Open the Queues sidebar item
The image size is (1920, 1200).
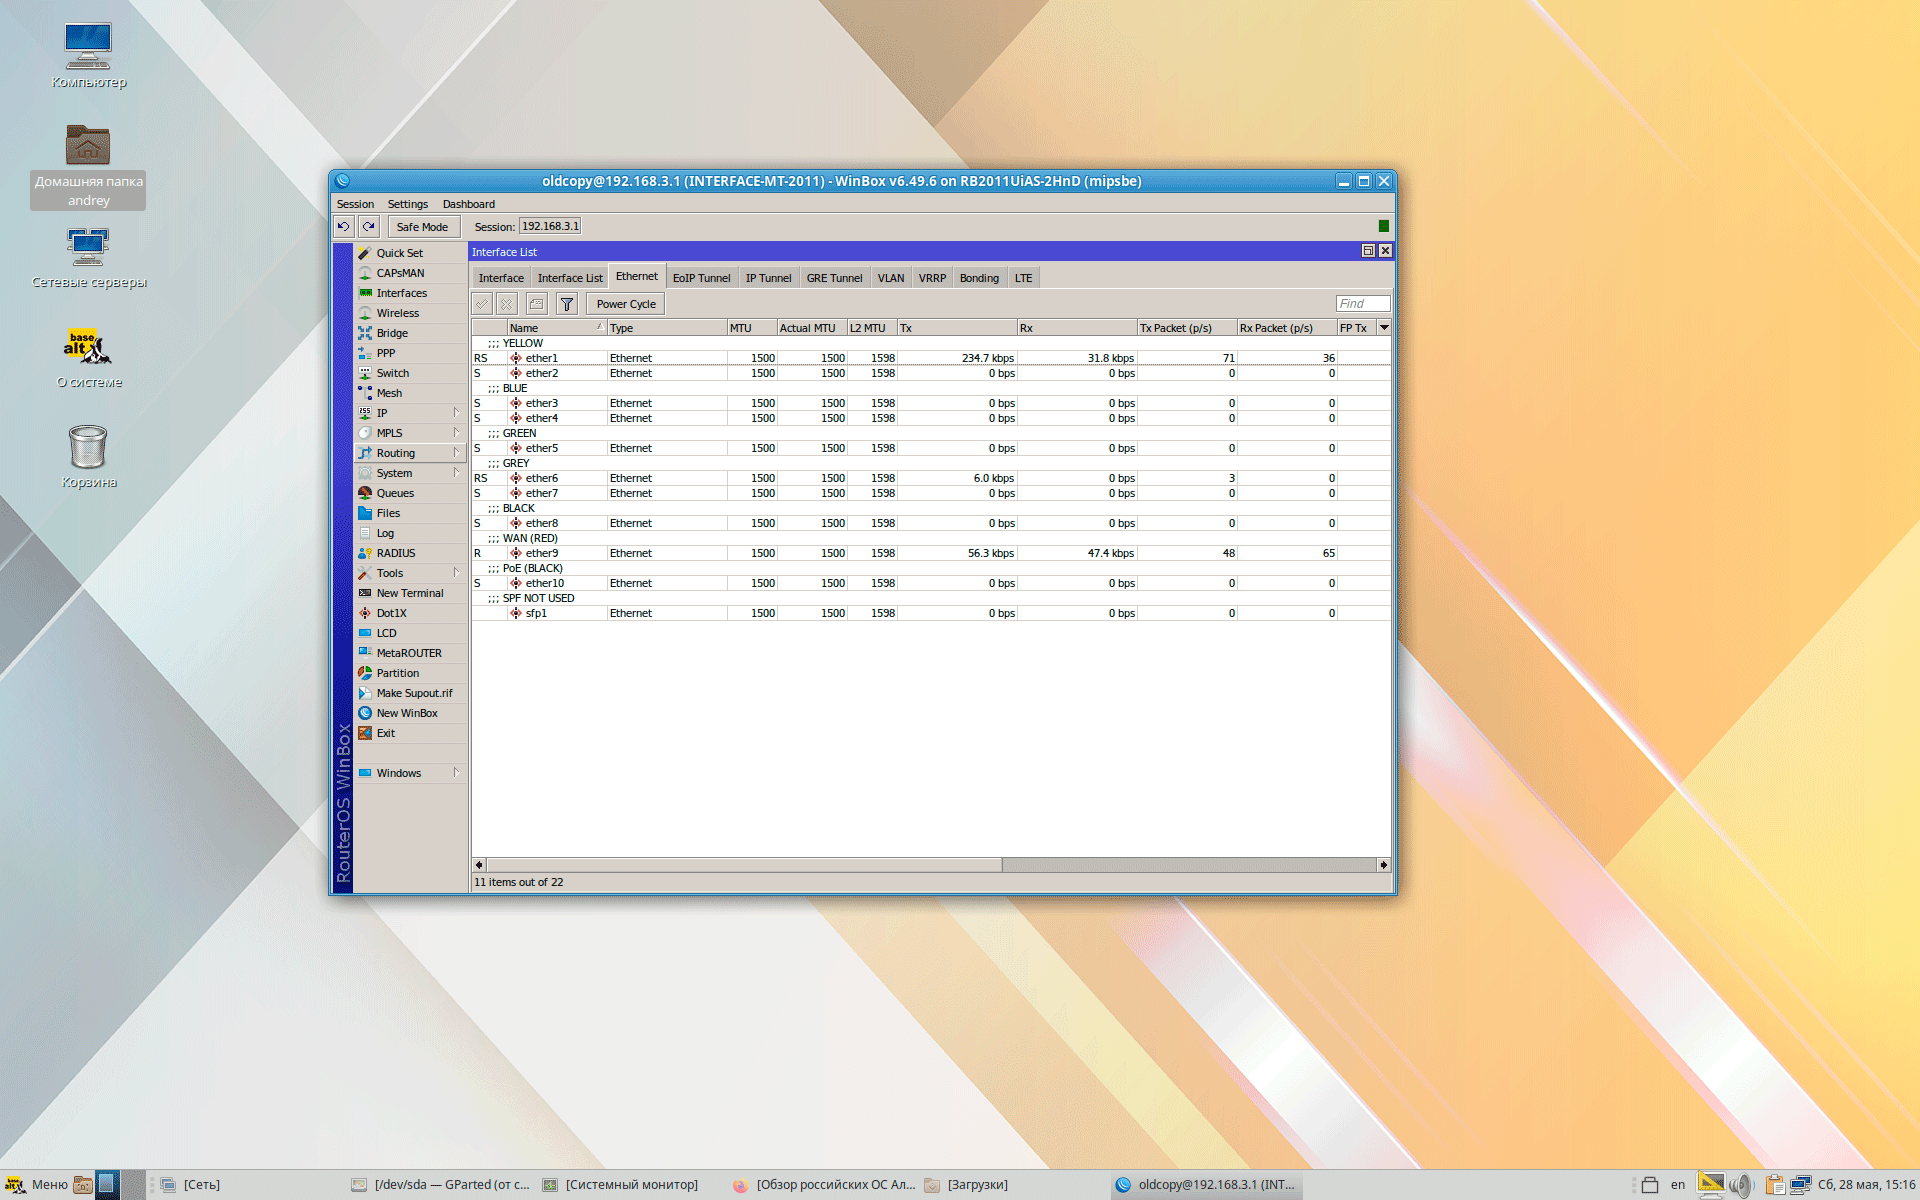pos(394,493)
